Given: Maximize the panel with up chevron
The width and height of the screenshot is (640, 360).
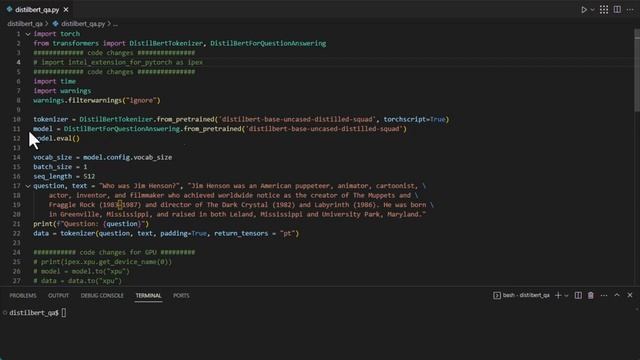Looking at the screenshot, I should [x=617, y=295].
